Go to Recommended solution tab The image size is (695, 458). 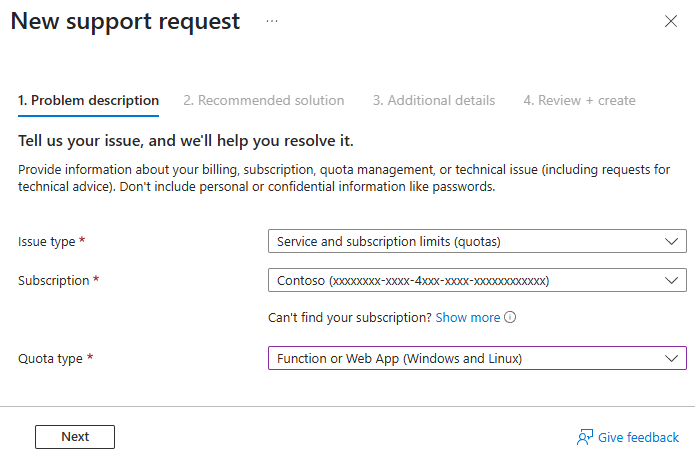click(x=264, y=101)
